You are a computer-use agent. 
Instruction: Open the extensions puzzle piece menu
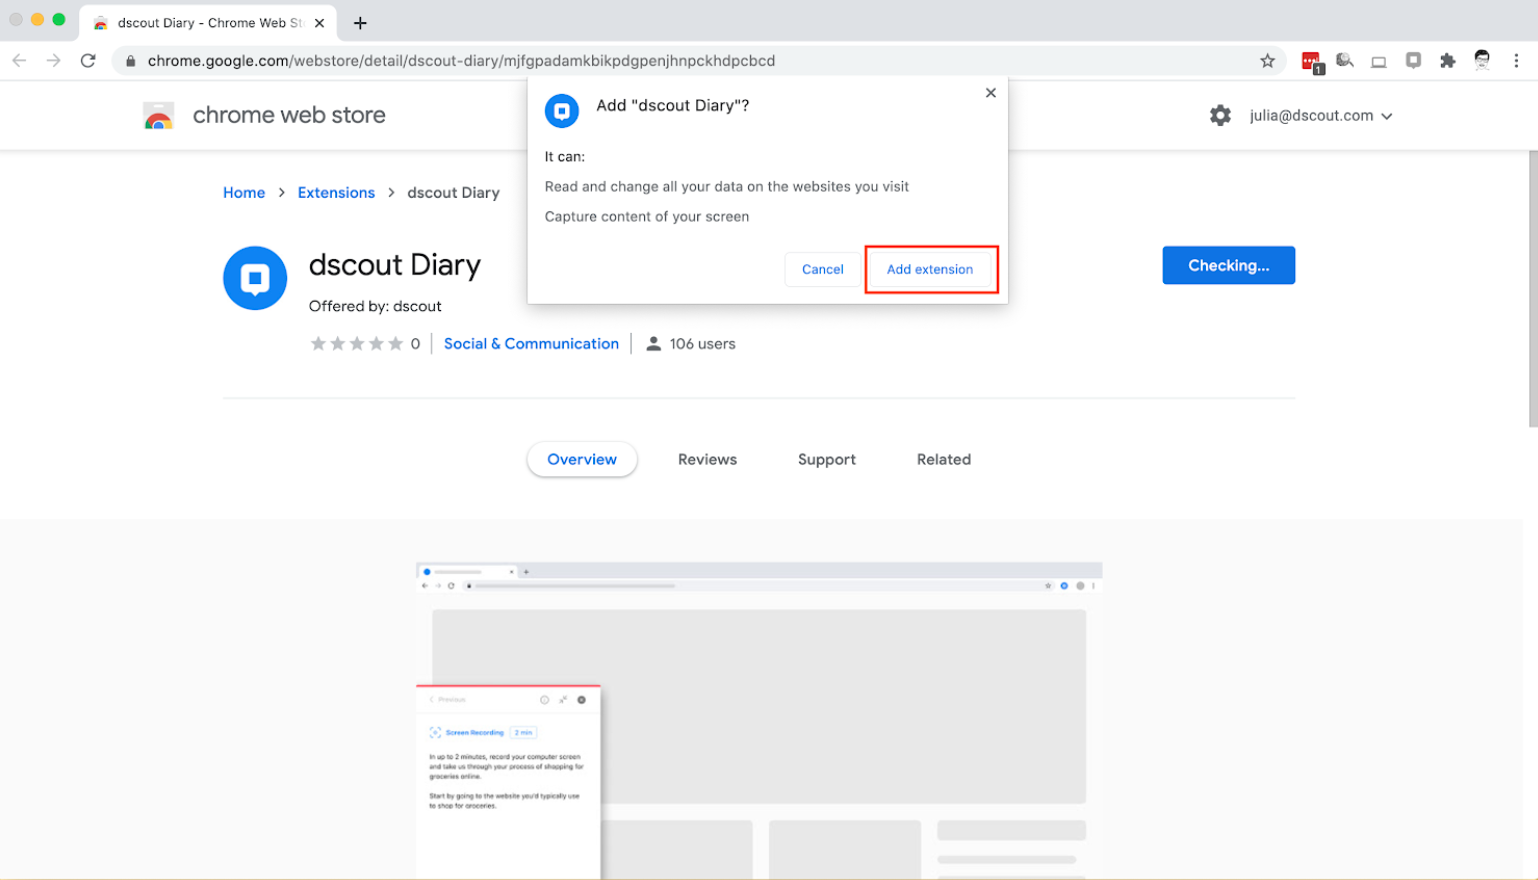pyautogui.click(x=1447, y=61)
